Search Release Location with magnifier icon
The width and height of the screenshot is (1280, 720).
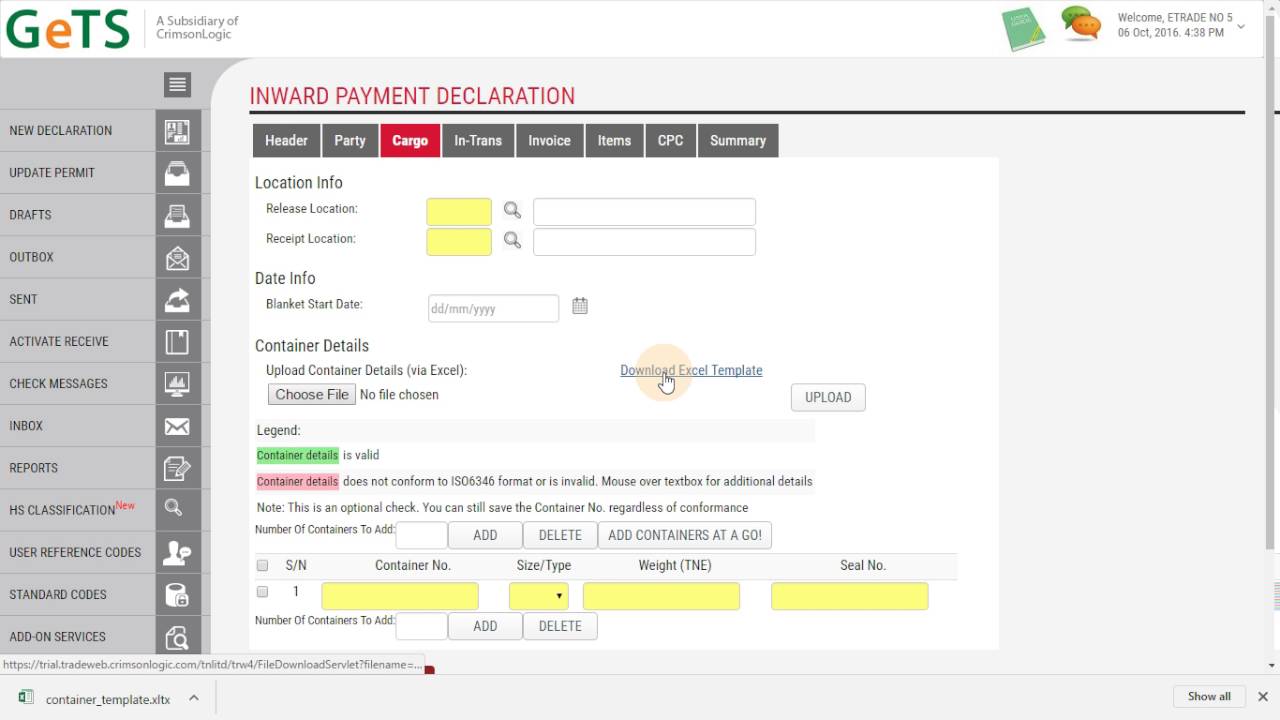coord(512,210)
